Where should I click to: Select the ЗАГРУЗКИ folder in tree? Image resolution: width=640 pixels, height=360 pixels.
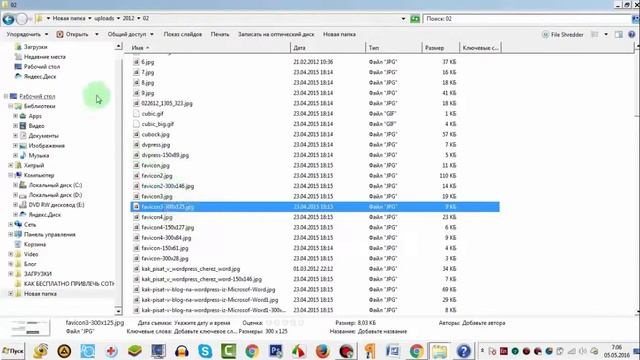pos(38,274)
